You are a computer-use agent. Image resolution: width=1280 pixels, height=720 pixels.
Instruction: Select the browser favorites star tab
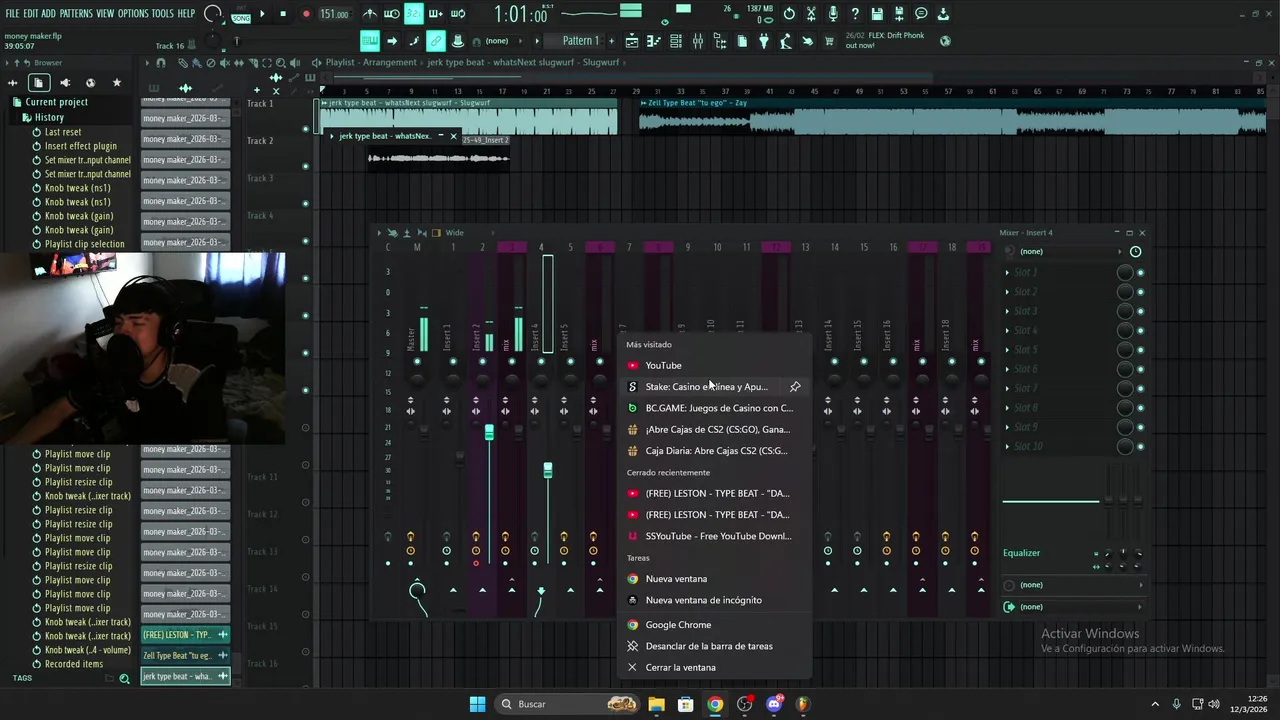[x=116, y=83]
